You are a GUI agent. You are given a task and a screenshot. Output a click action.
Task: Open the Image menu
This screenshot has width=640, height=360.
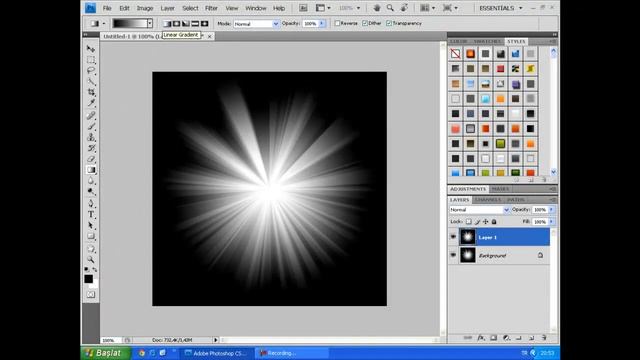point(144,8)
